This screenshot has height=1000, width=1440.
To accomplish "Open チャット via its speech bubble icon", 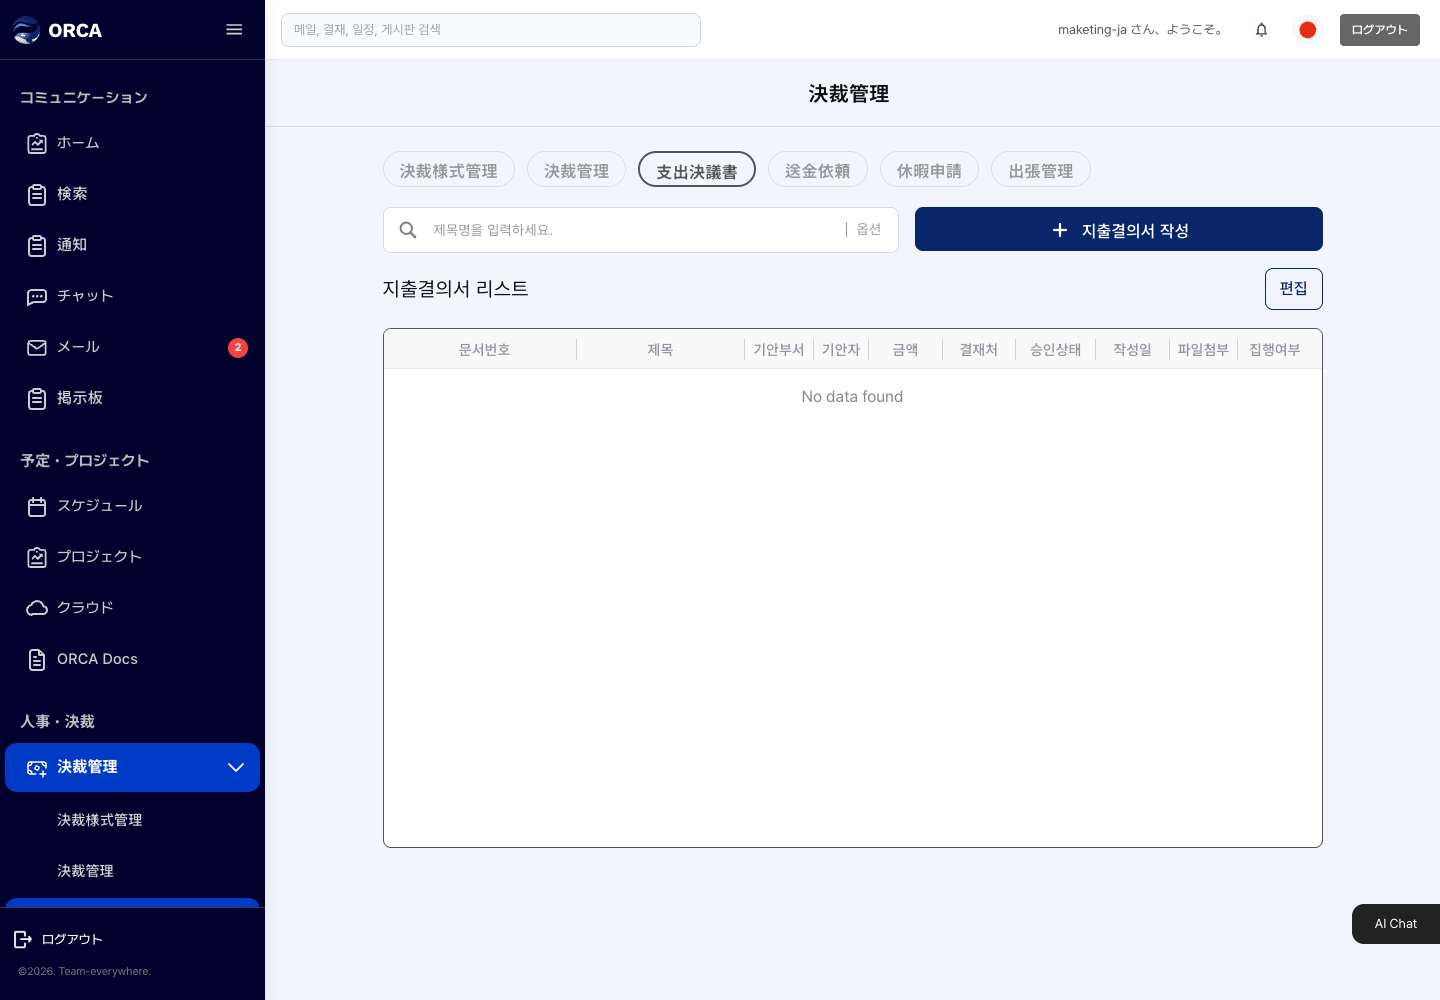I will (37, 296).
